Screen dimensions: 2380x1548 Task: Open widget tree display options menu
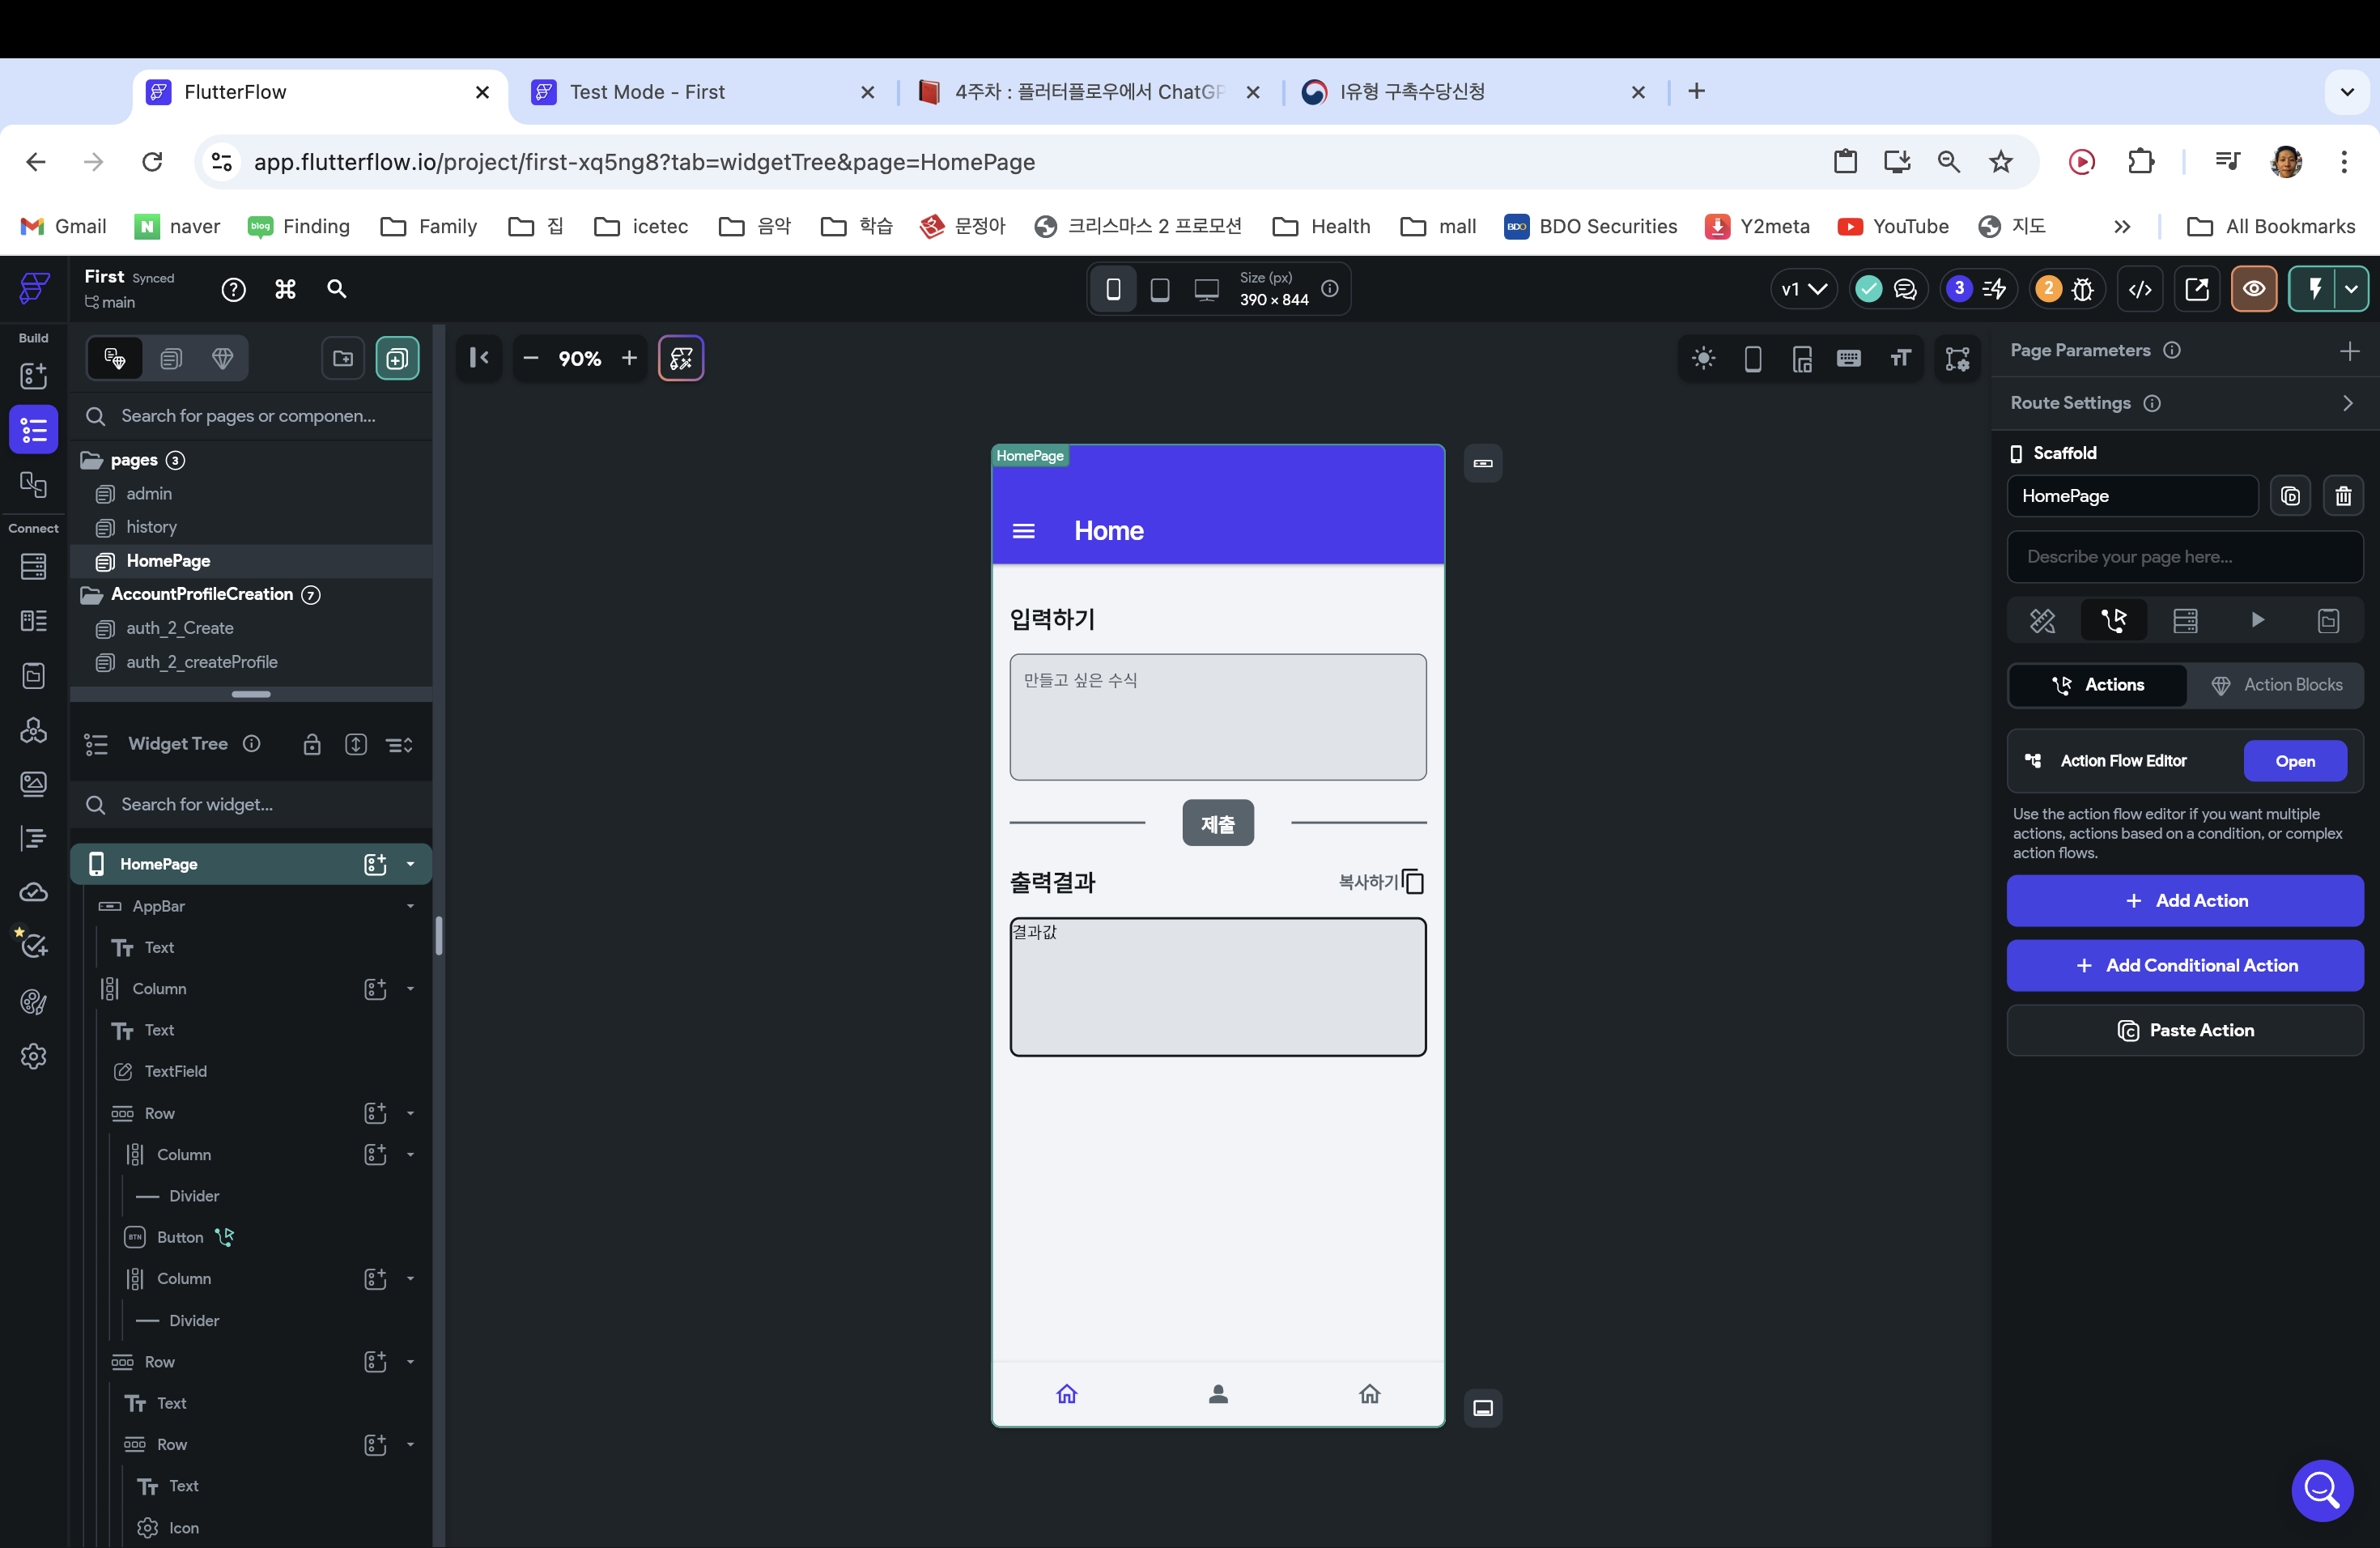click(400, 745)
